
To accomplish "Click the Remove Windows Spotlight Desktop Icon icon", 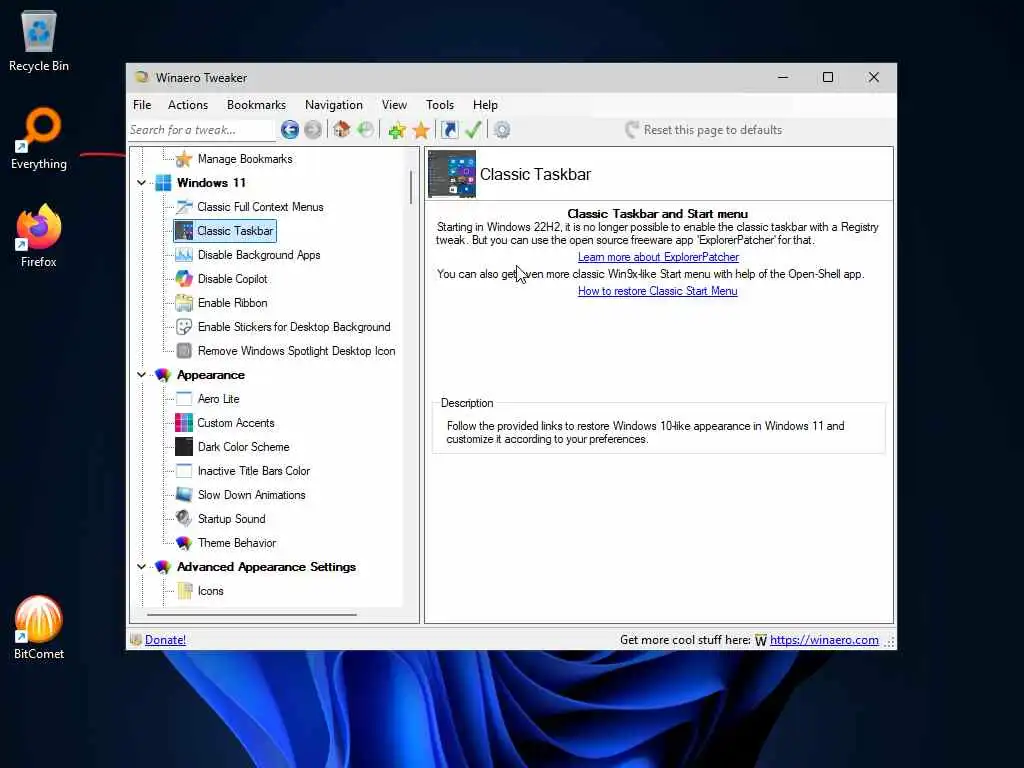I will coord(184,351).
